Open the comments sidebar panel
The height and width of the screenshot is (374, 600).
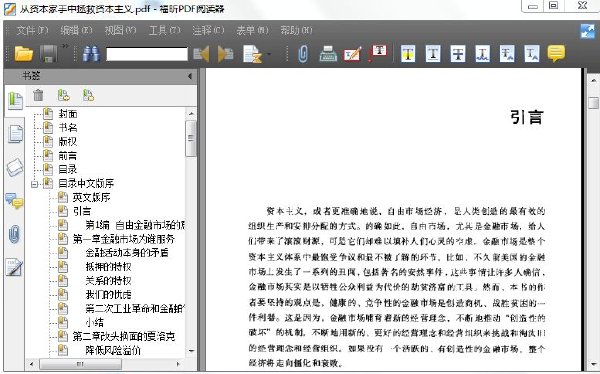click(14, 201)
